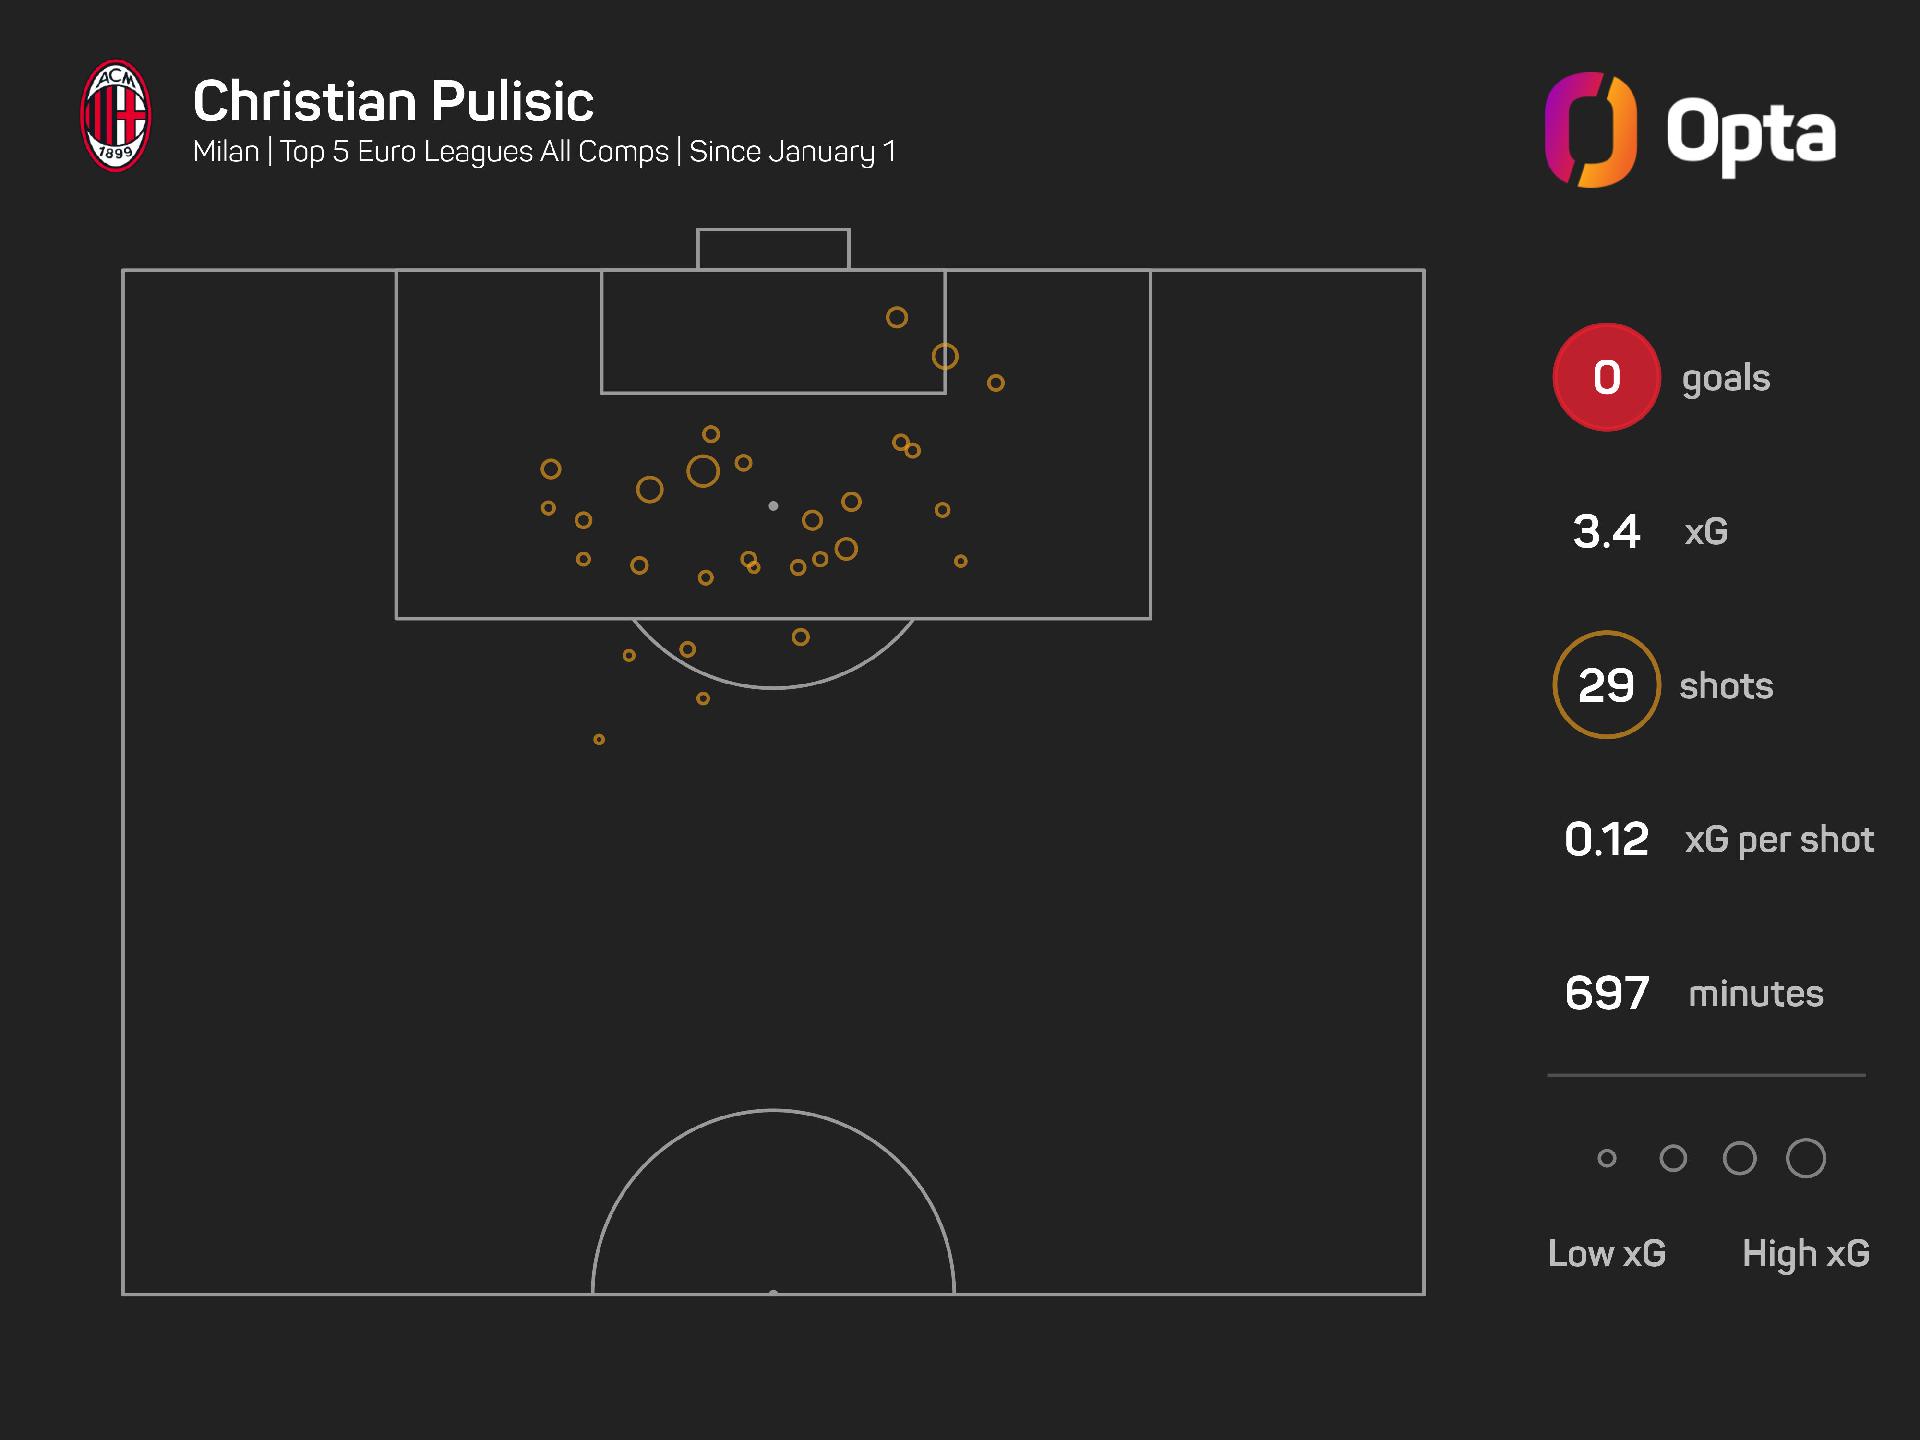
Task: Click the largest shot circle in the penalty area
Action: coord(703,471)
